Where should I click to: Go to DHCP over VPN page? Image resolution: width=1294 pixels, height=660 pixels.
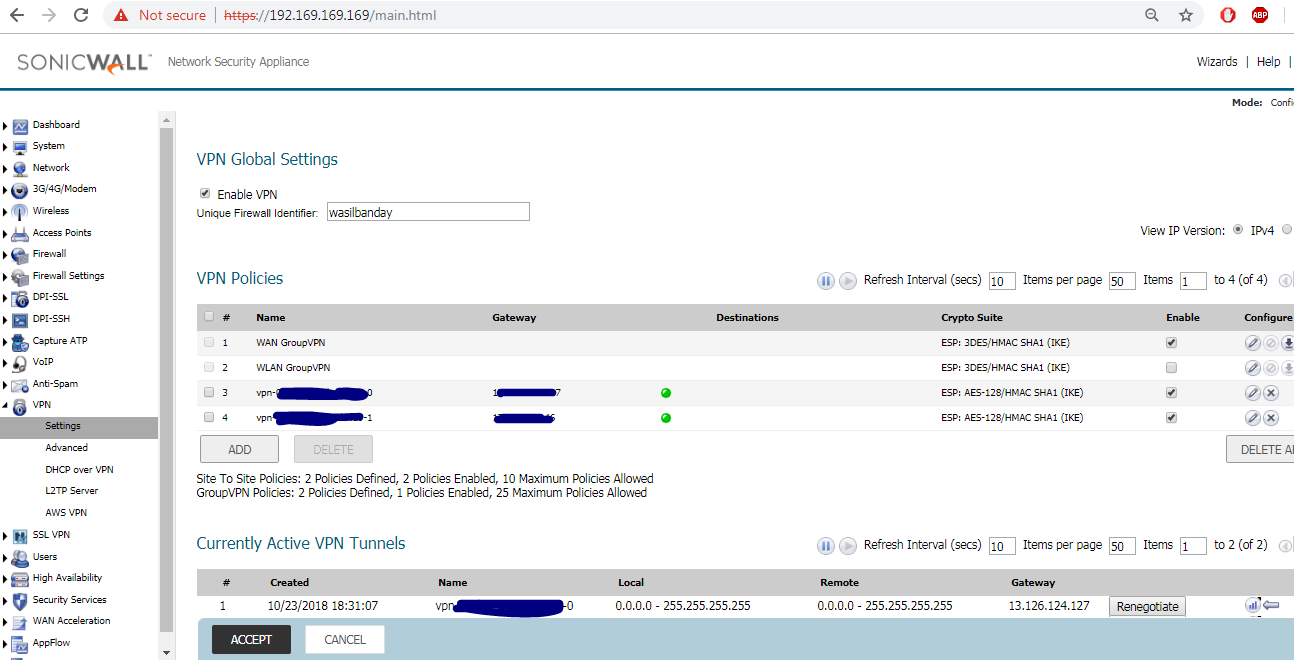[79, 470]
